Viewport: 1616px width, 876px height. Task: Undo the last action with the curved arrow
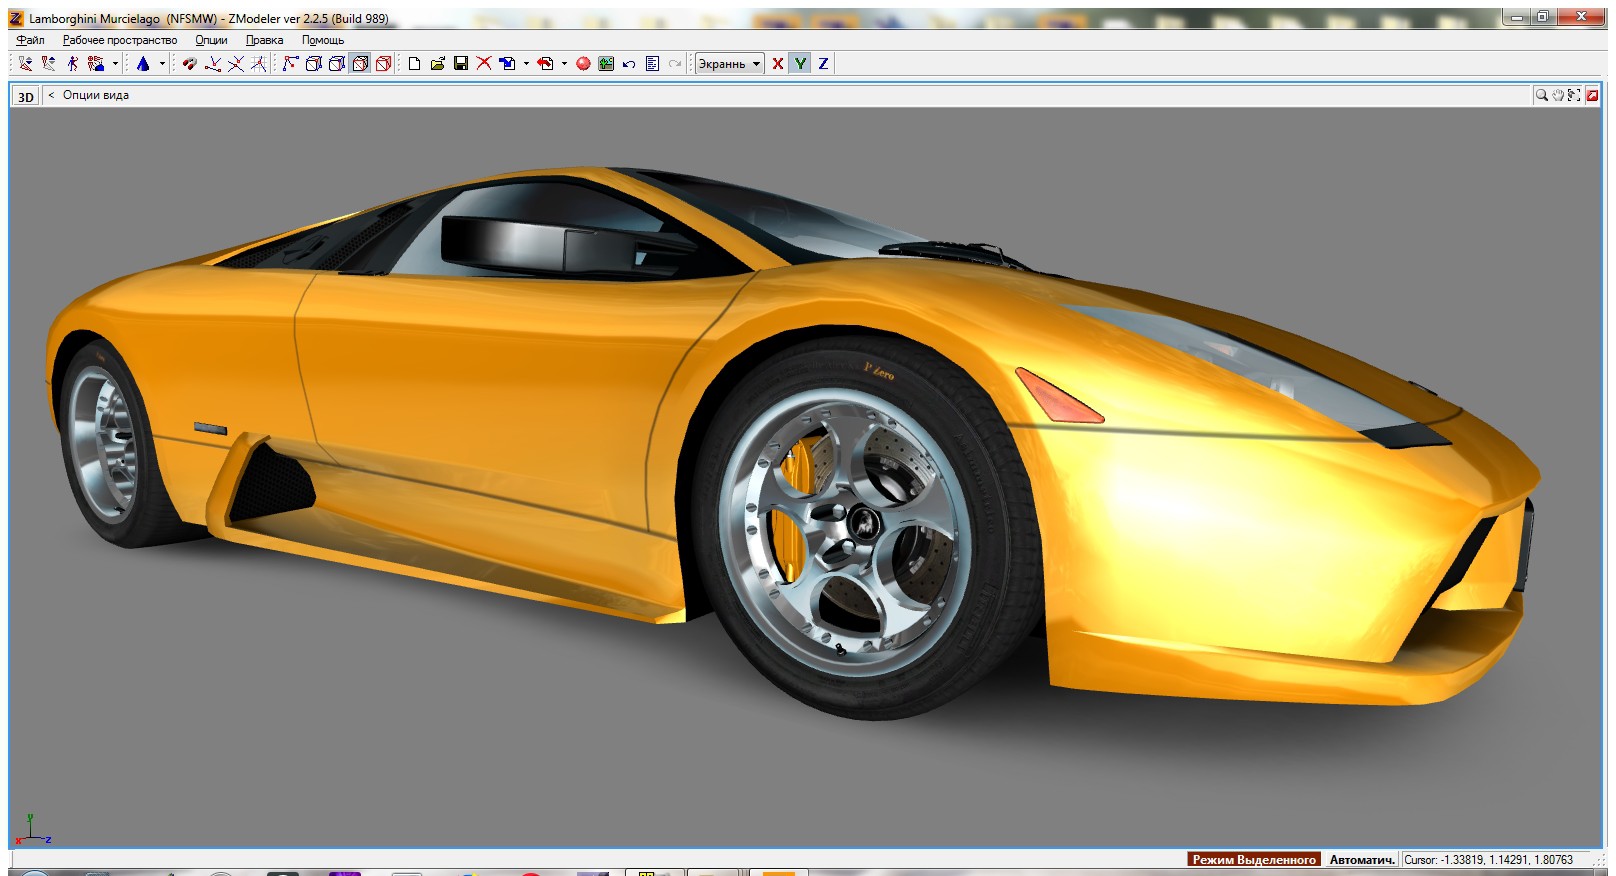629,63
